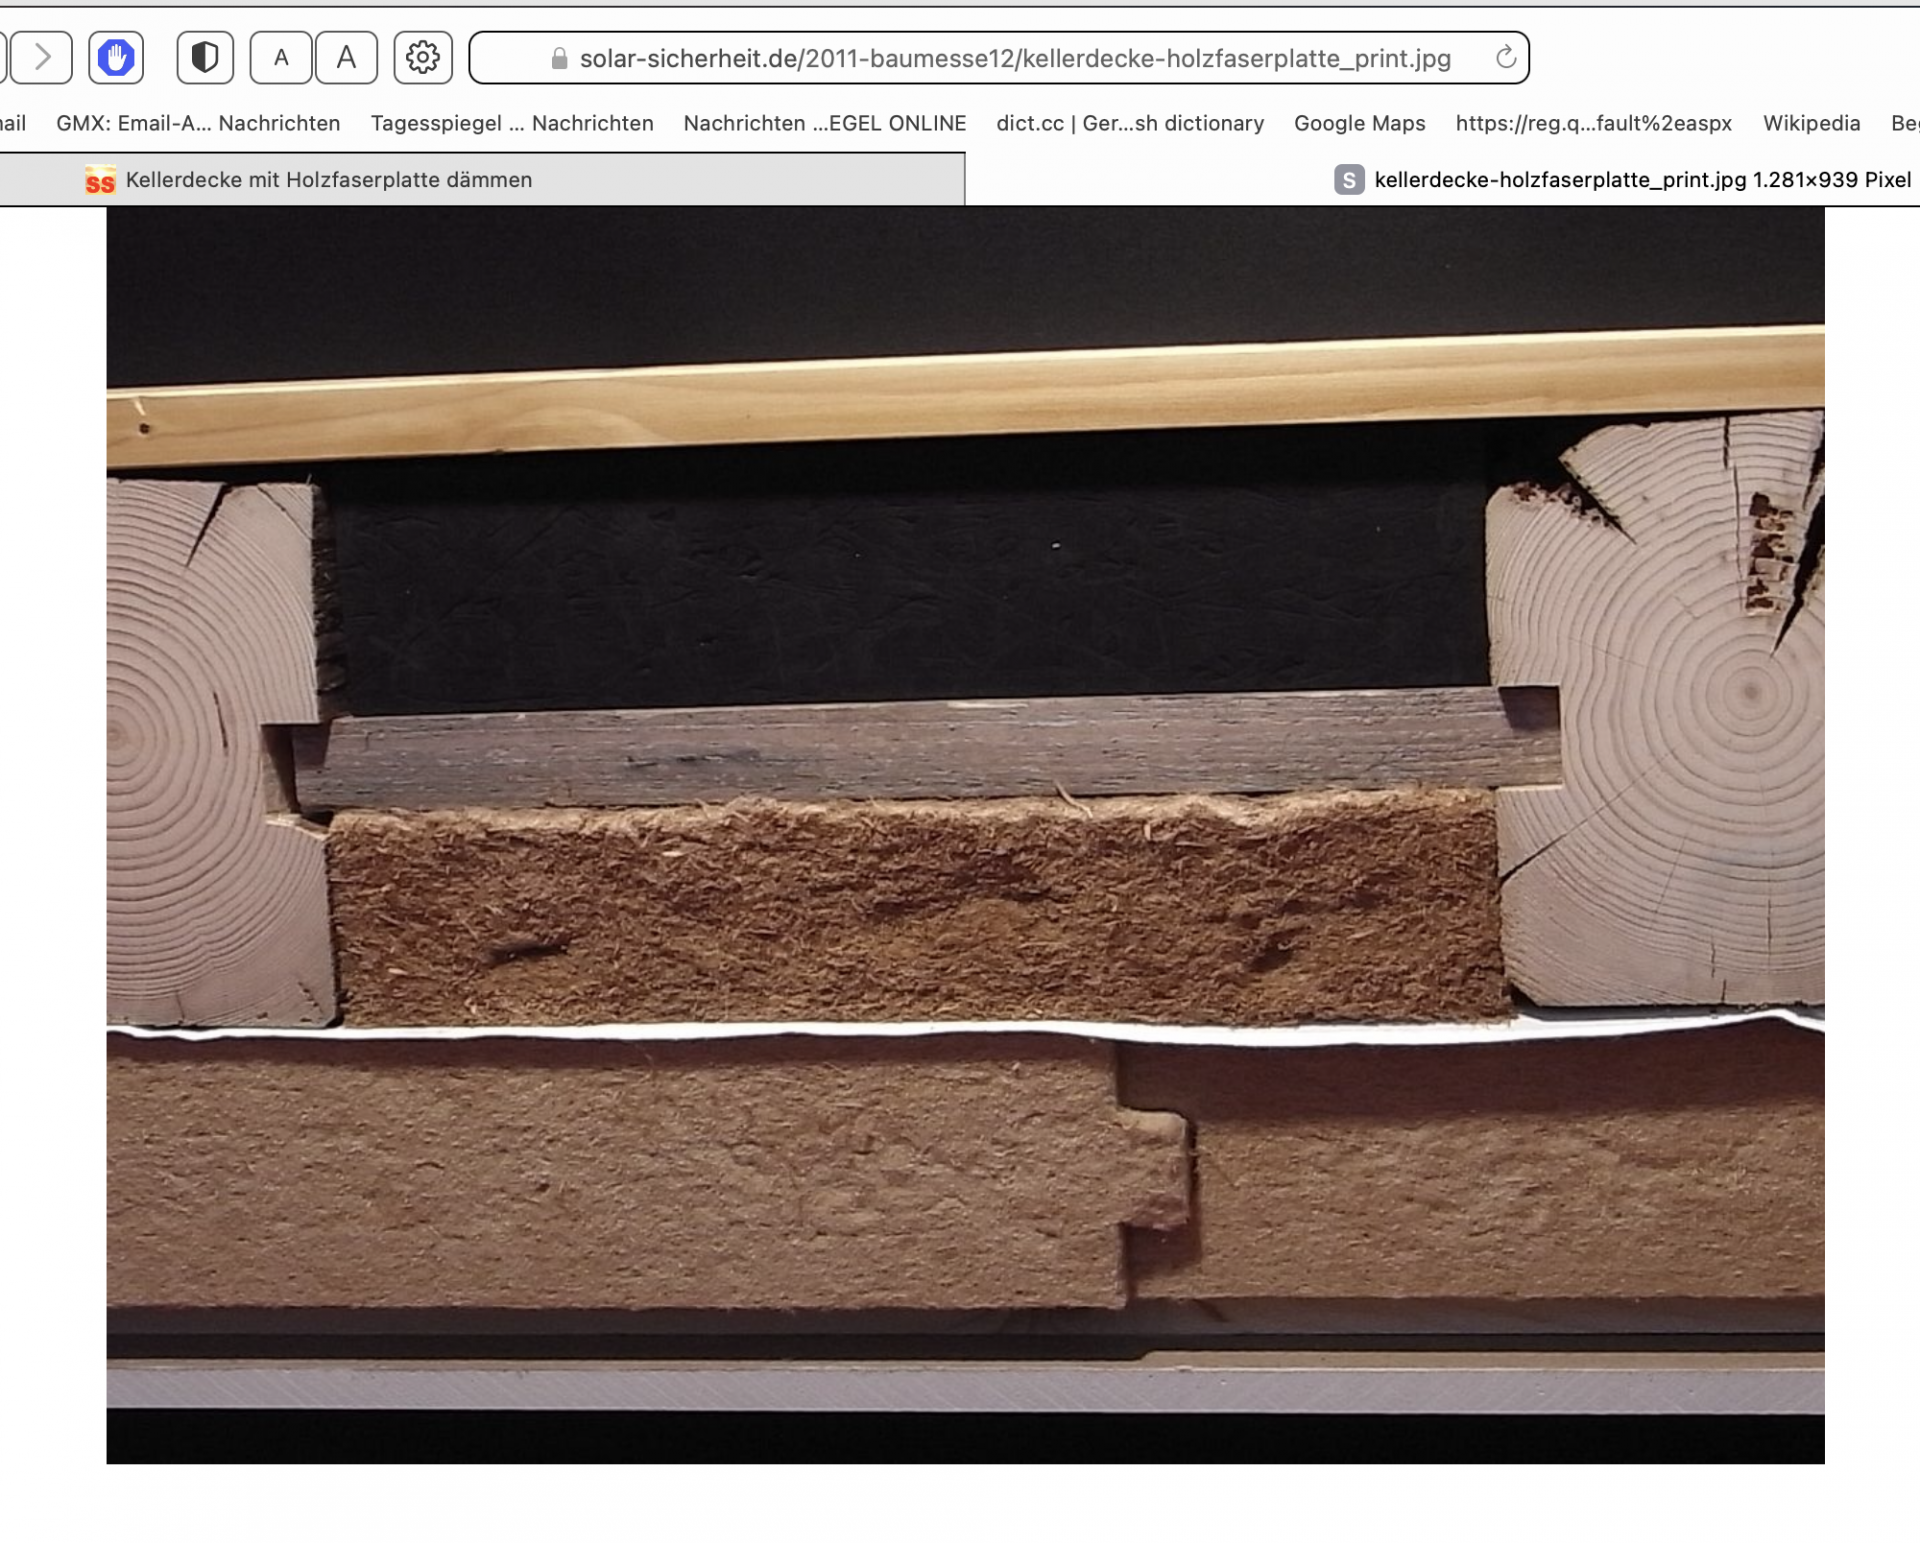Open the Wikipedia bookmark
The height and width of the screenshot is (1543, 1920).
[x=1811, y=123]
